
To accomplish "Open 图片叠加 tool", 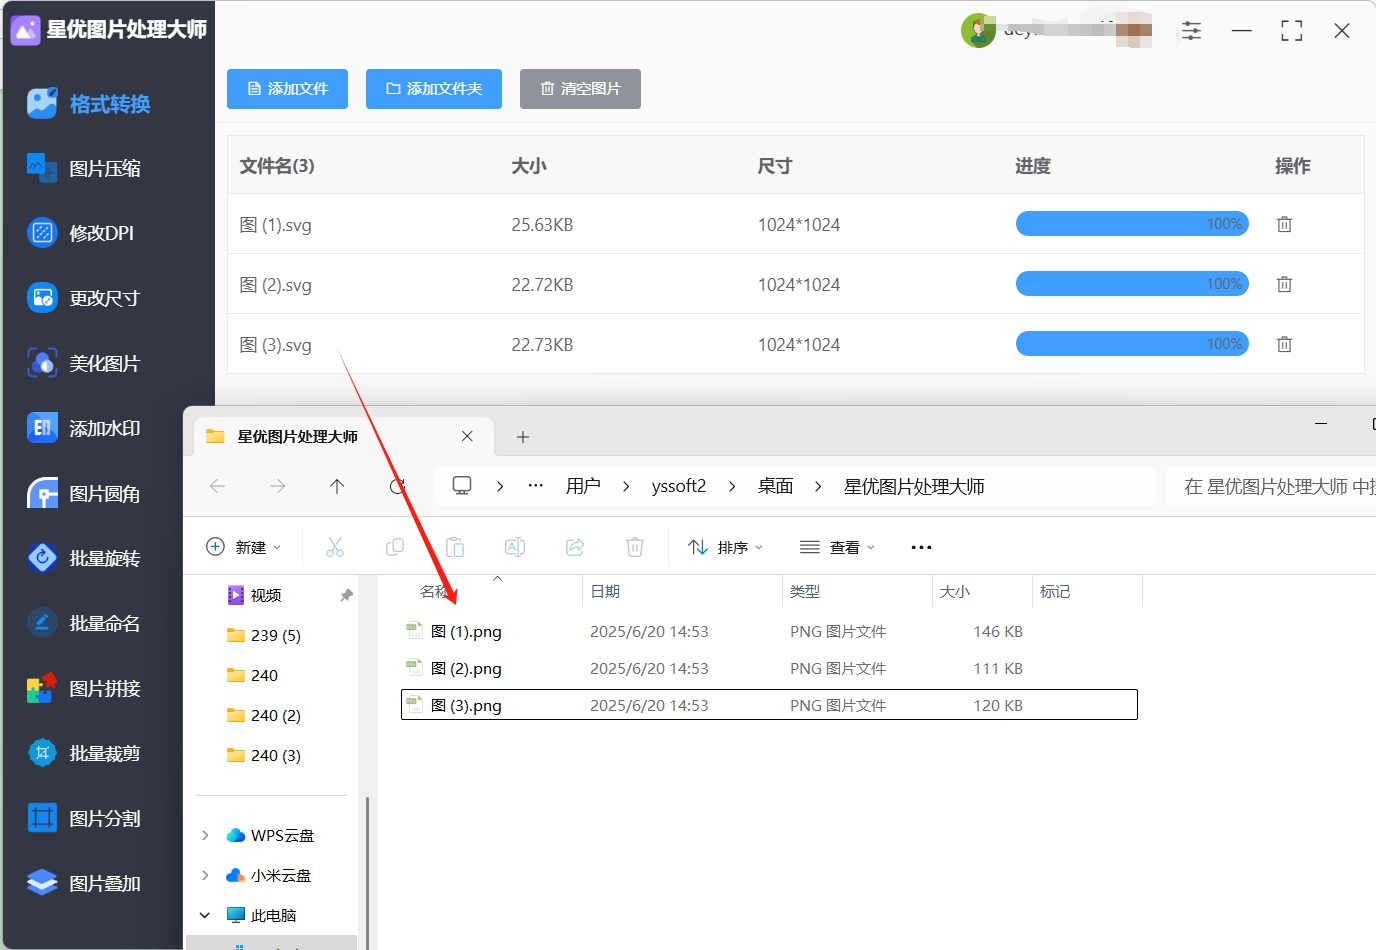I will click(85, 883).
